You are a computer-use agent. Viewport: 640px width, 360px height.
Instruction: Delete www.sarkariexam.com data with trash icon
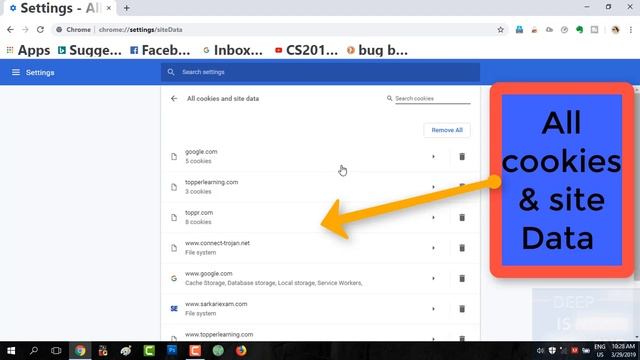click(462, 309)
